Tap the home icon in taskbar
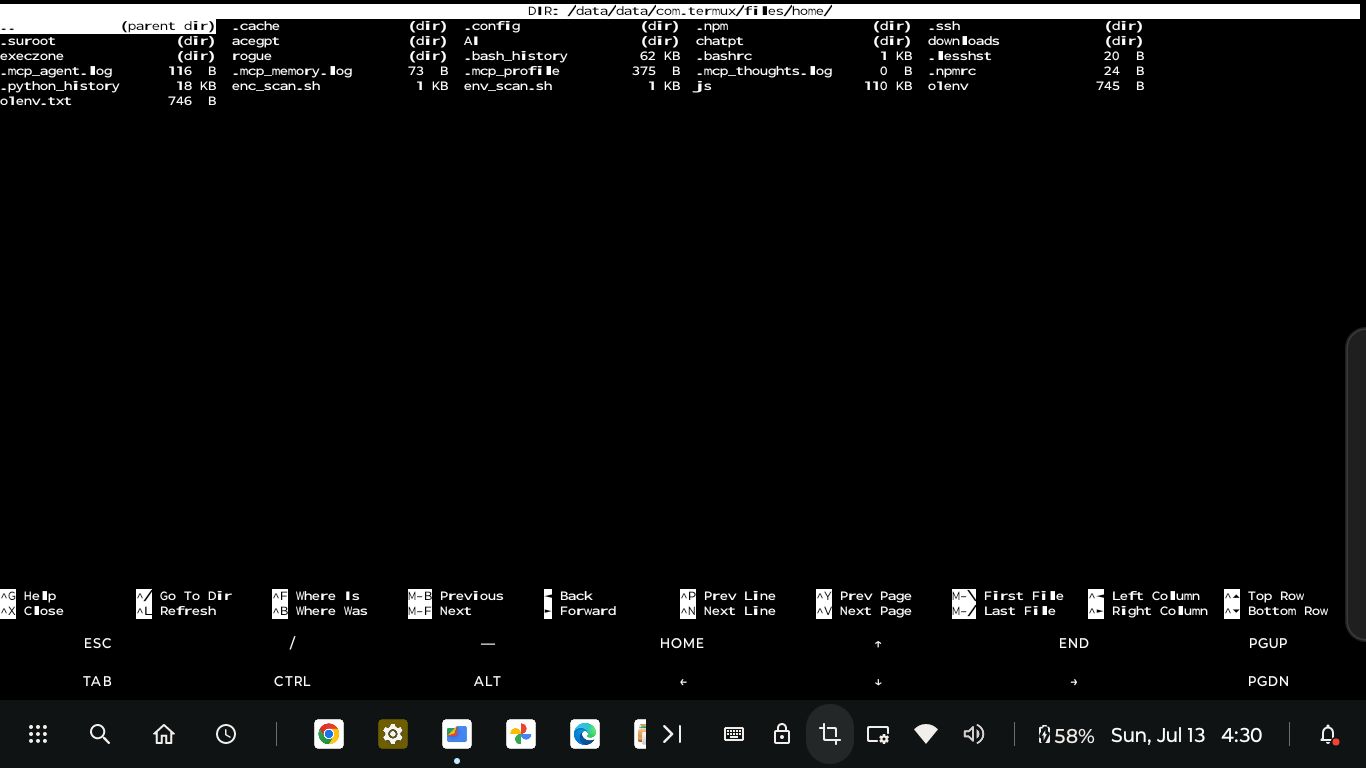The image size is (1366, 768). (x=164, y=735)
